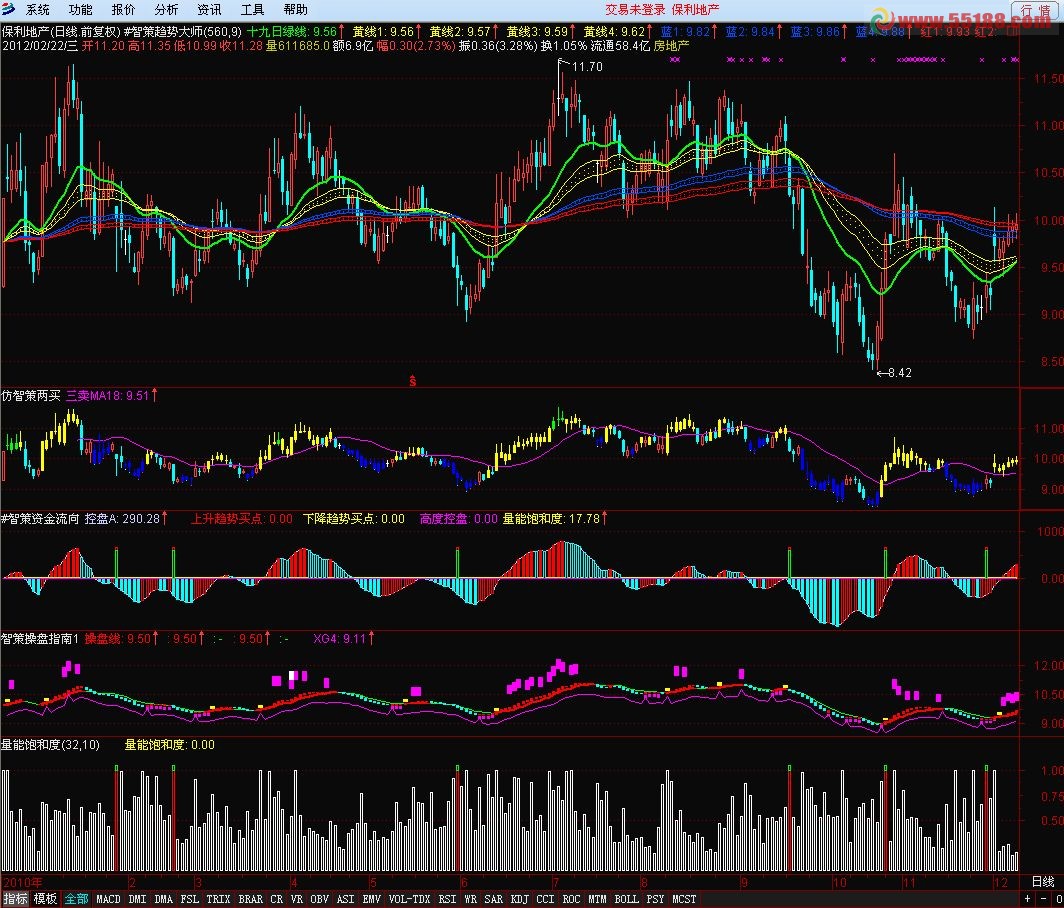Open the 帮助 menu
The width and height of the screenshot is (1064, 908).
(295, 10)
